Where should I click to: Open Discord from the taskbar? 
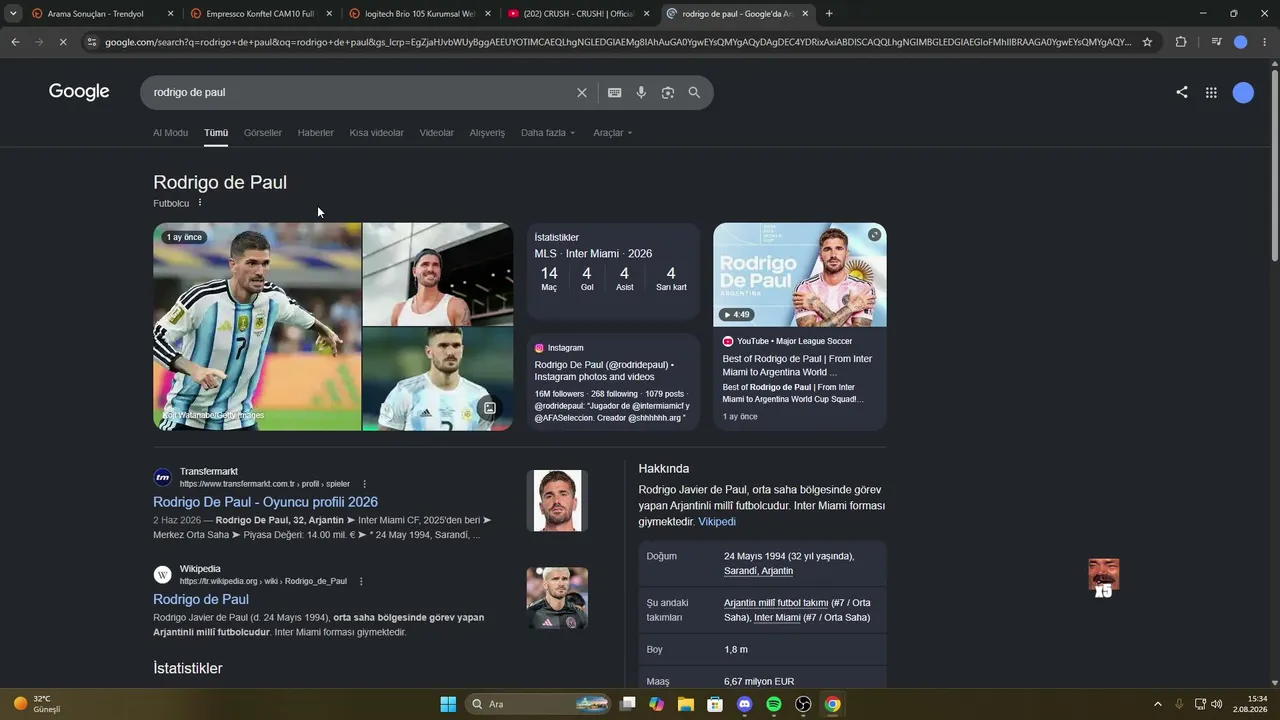(744, 704)
